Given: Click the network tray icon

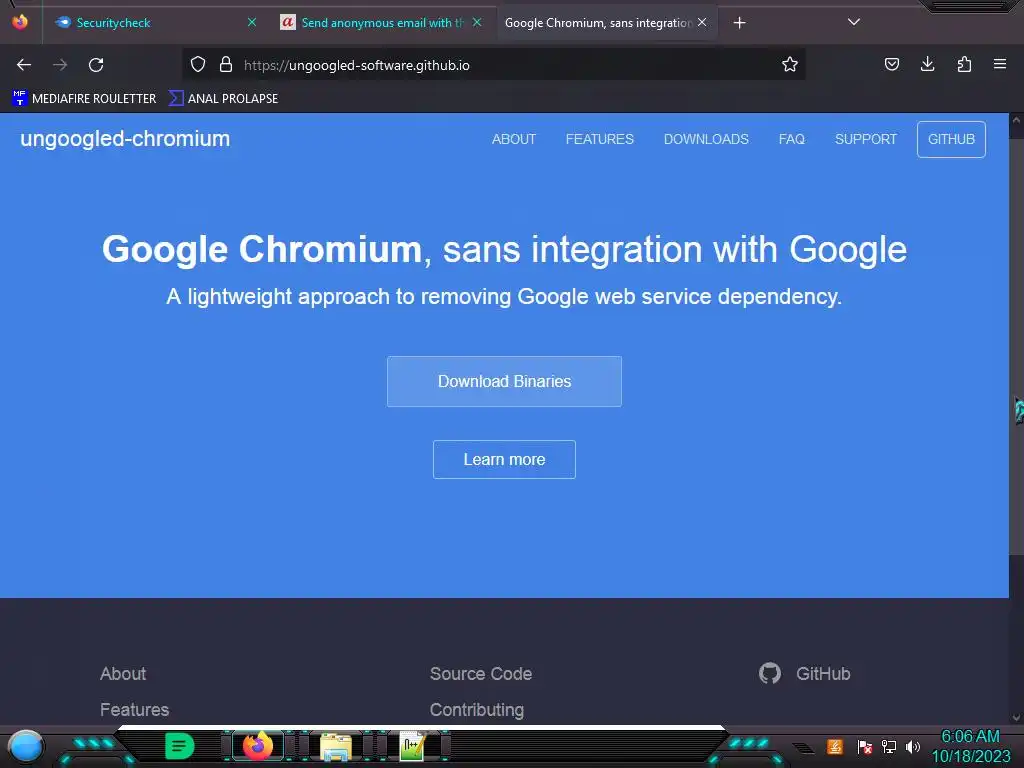Looking at the screenshot, I should pos(889,746).
